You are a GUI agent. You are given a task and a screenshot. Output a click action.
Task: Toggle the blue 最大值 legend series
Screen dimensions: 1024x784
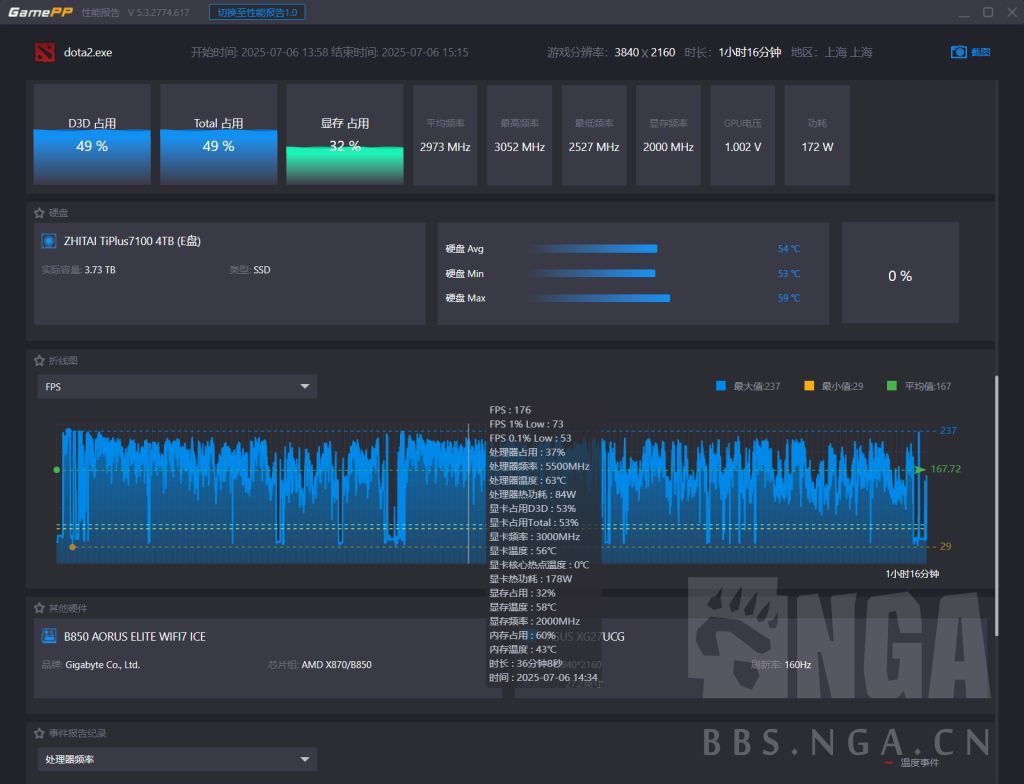[721, 386]
